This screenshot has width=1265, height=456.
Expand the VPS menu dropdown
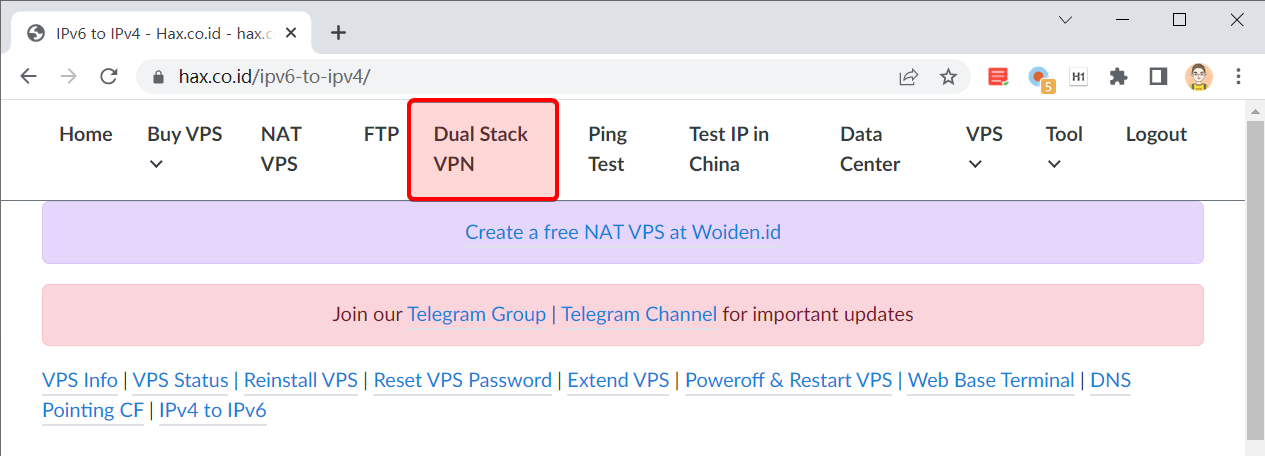[983, 148]
